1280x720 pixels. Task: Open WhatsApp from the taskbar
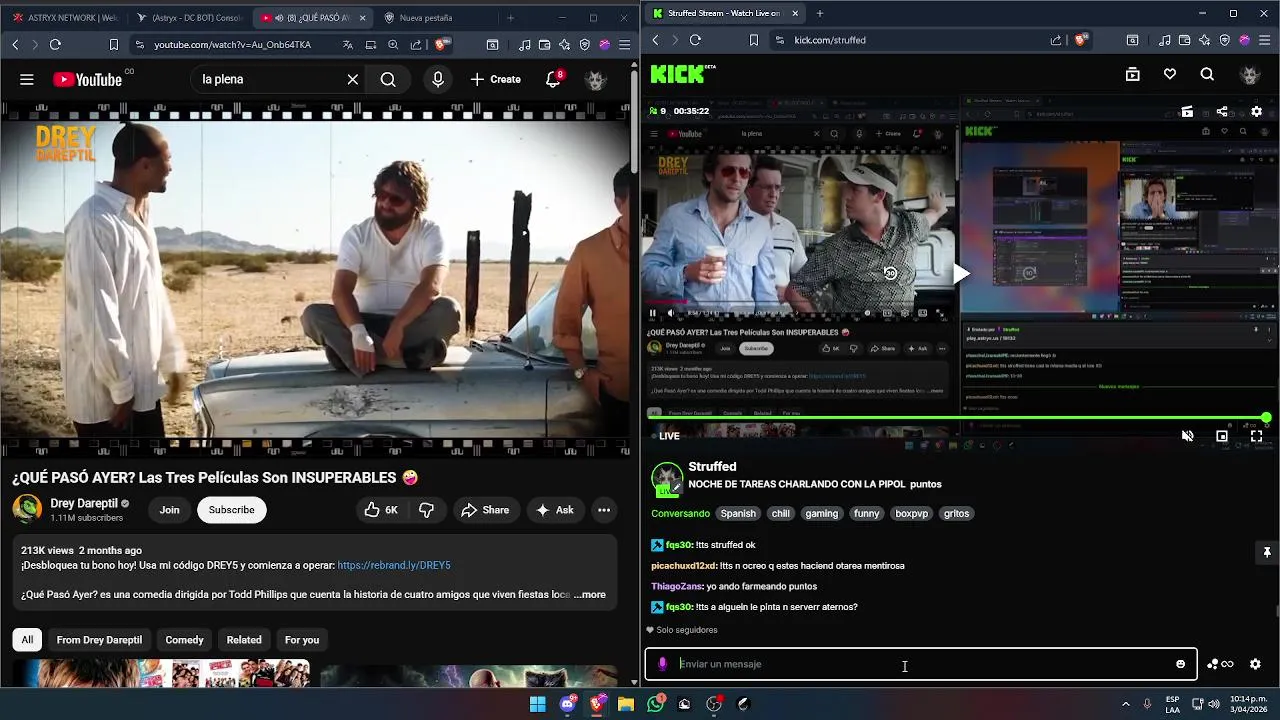pos(655,704)
